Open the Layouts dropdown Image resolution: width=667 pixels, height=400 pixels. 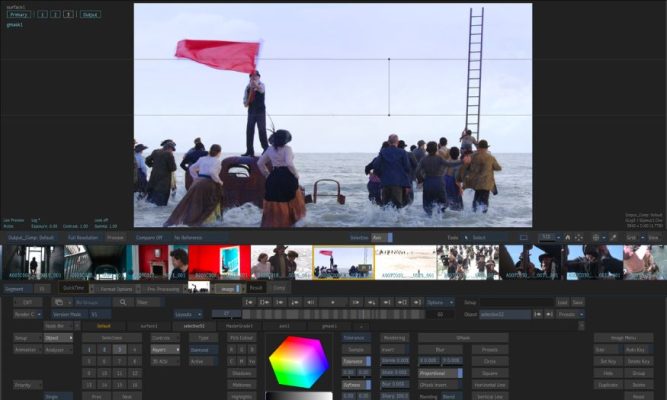pyautogui.click(x=187, y=313)
